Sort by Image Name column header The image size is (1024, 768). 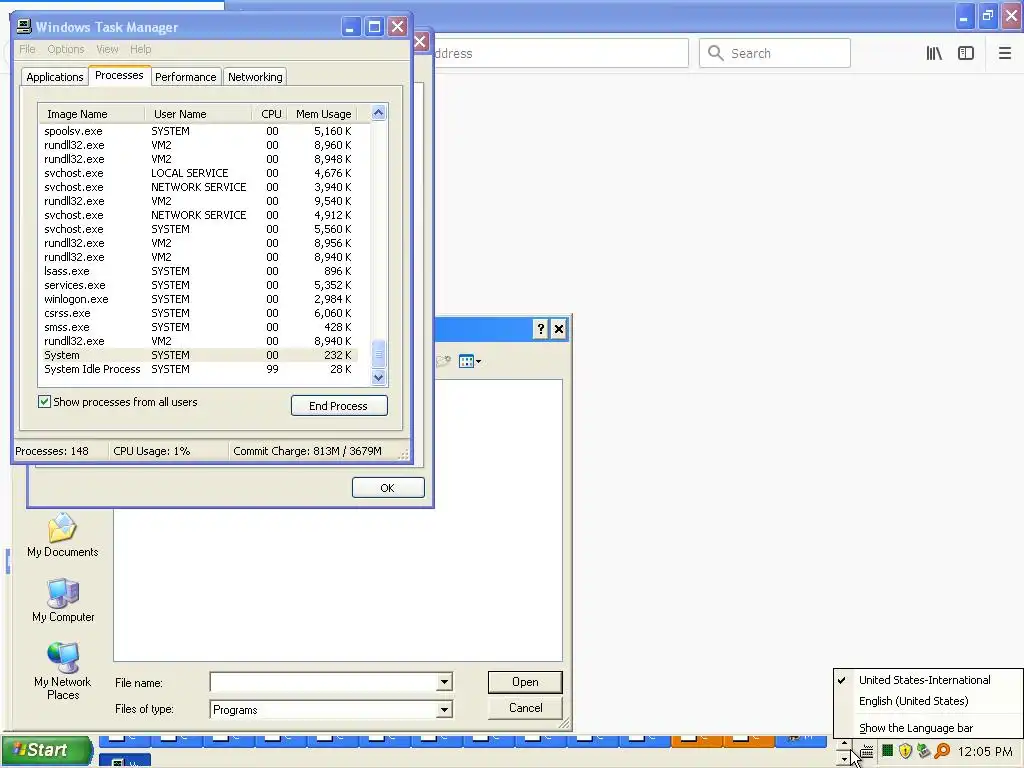[x=91, y=114]
